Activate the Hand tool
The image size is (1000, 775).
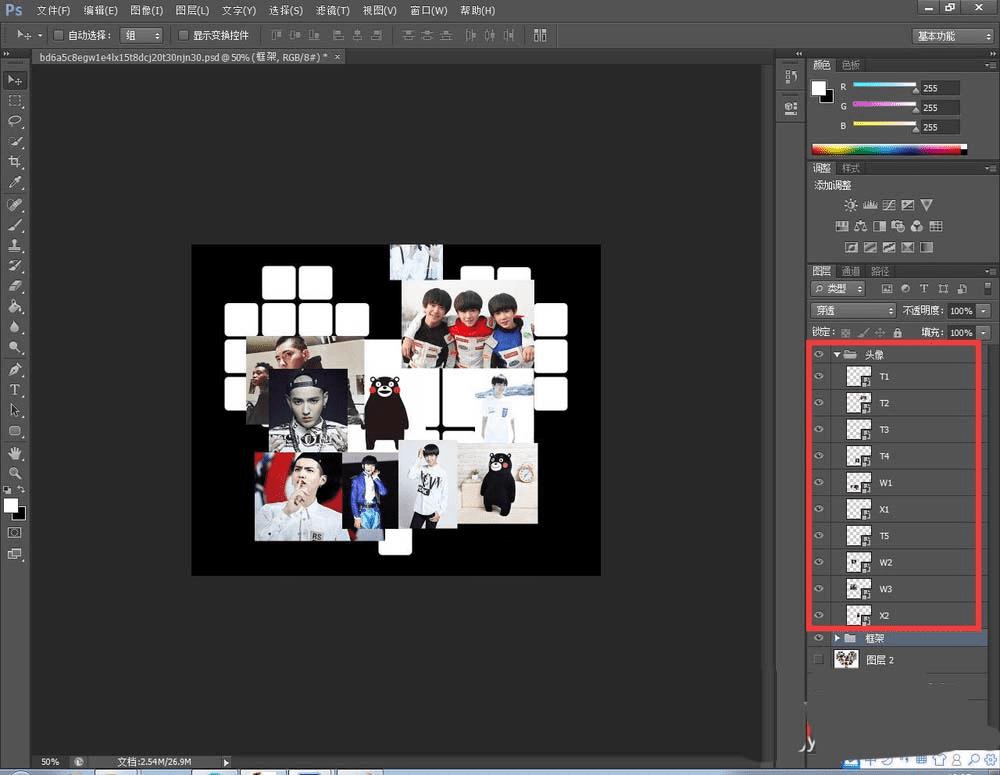pyautogui.click(x=15, y=453)
